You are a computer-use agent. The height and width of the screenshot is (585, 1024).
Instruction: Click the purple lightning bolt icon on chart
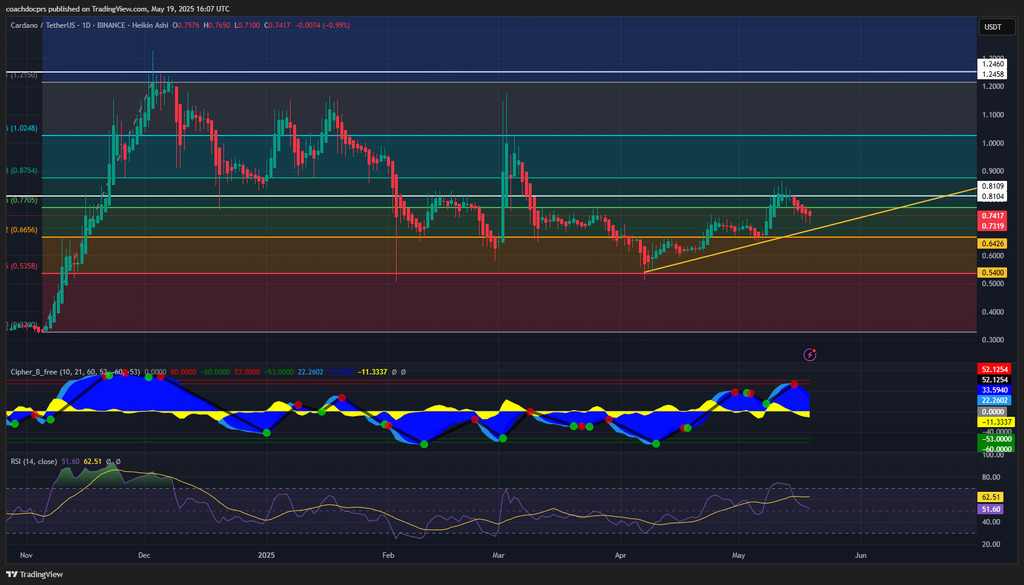(x=810, y=354)
